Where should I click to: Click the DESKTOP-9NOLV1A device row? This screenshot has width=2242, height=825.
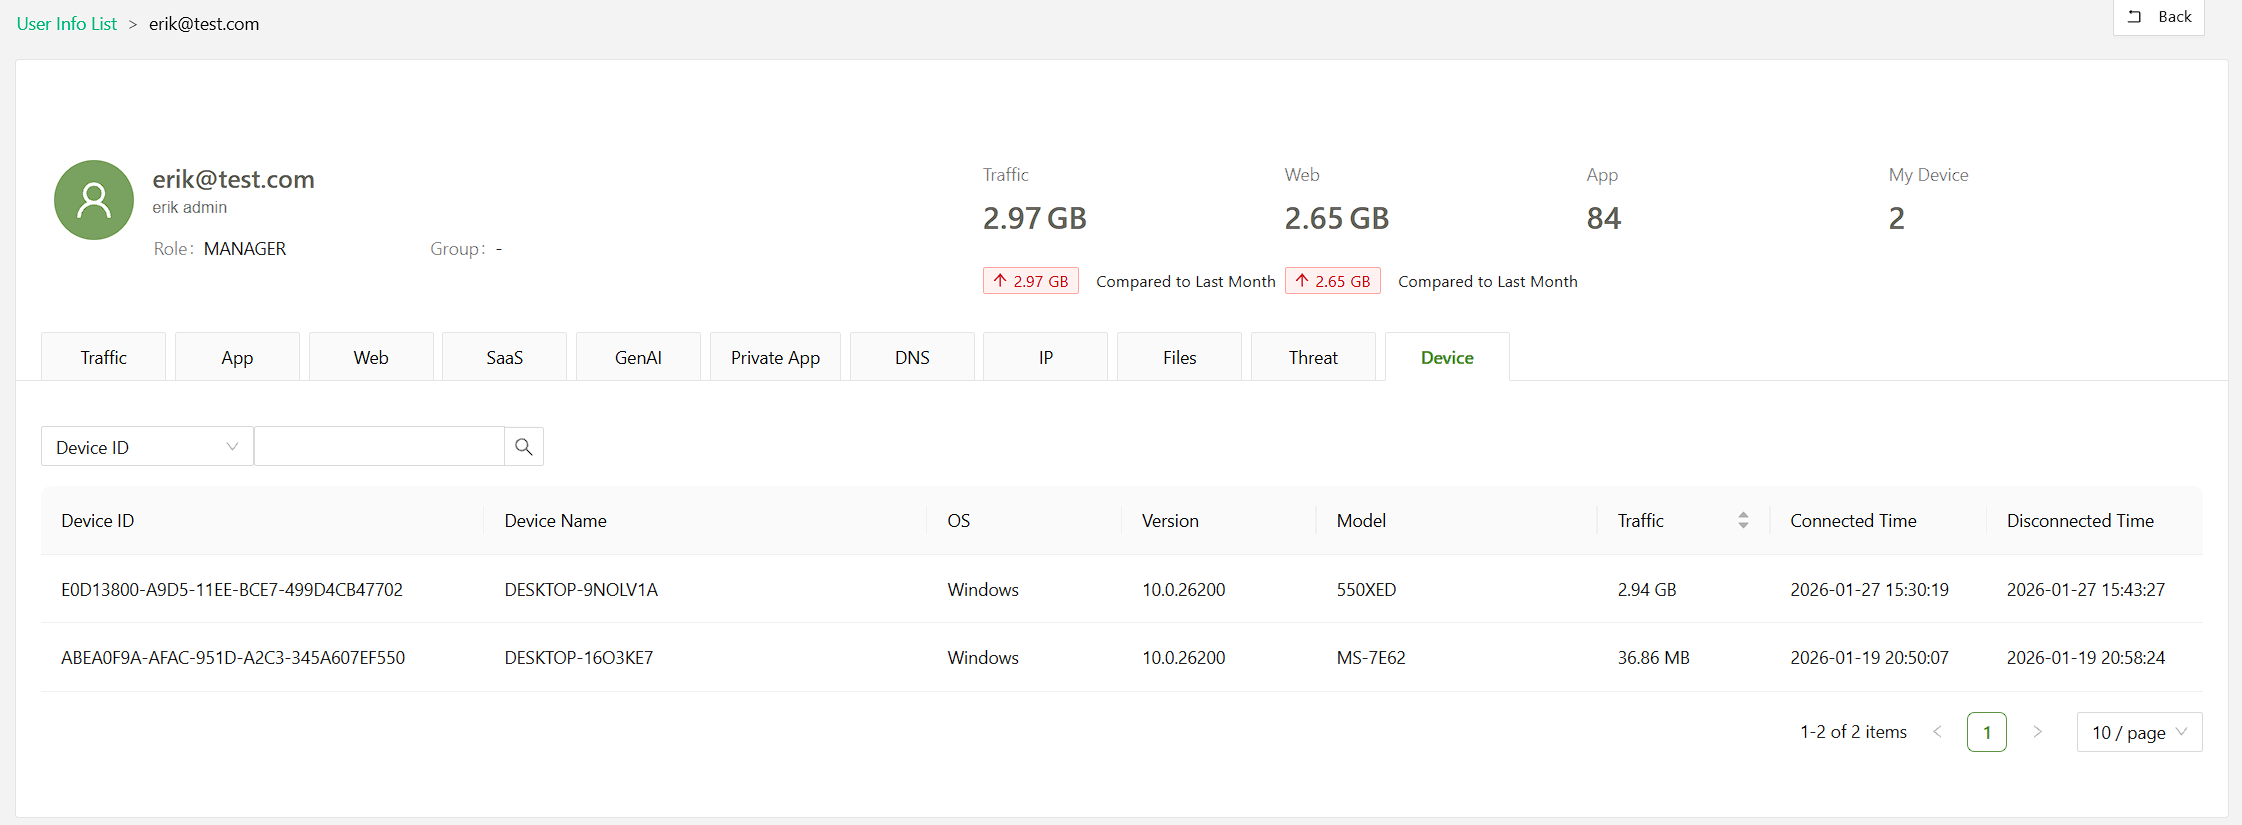(581, 590)
